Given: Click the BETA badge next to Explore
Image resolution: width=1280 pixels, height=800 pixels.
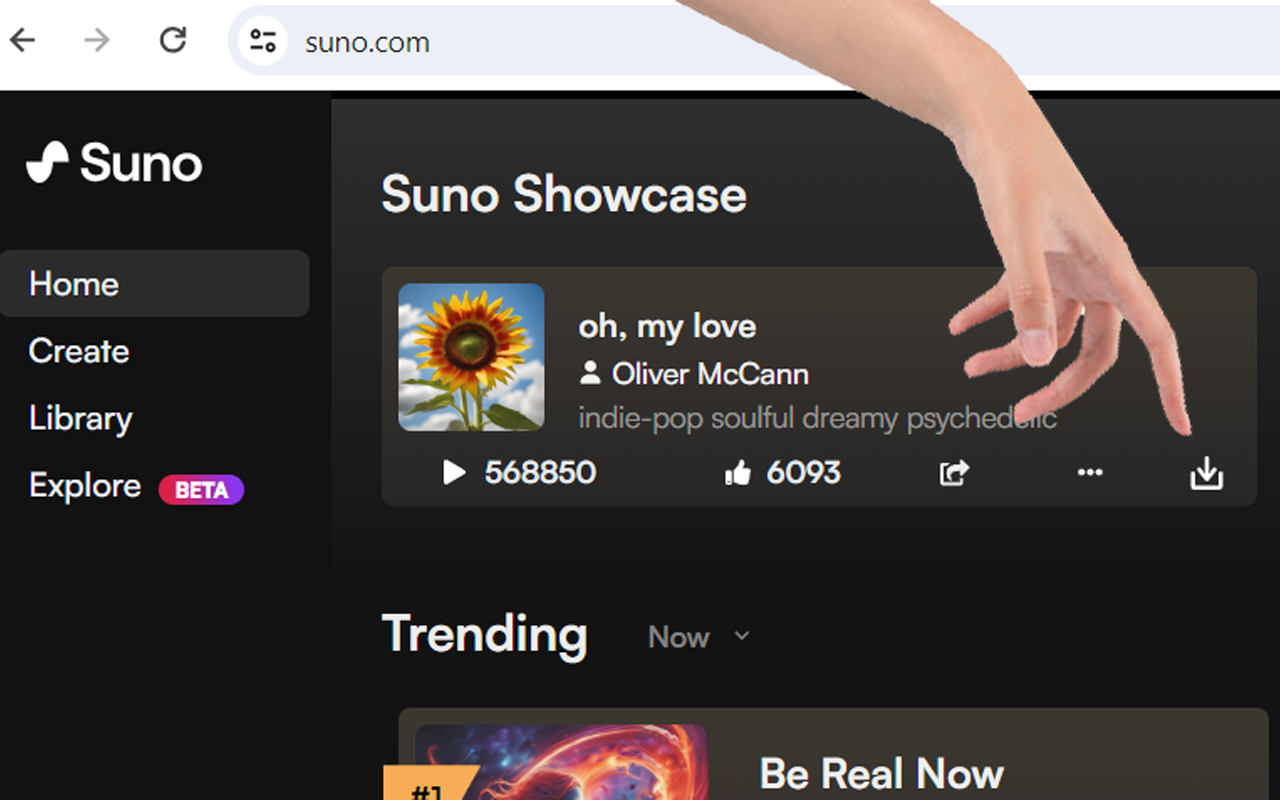Looking at the screenshot, I should click(201, 490).
